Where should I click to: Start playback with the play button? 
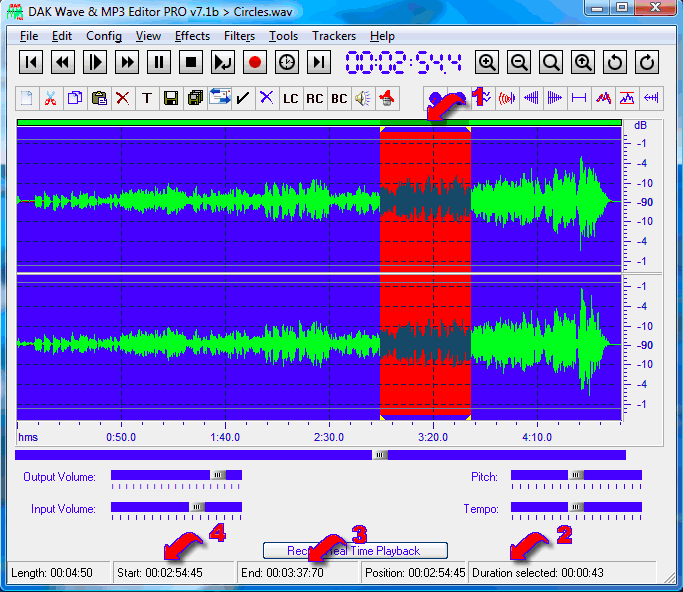(95, 62)
